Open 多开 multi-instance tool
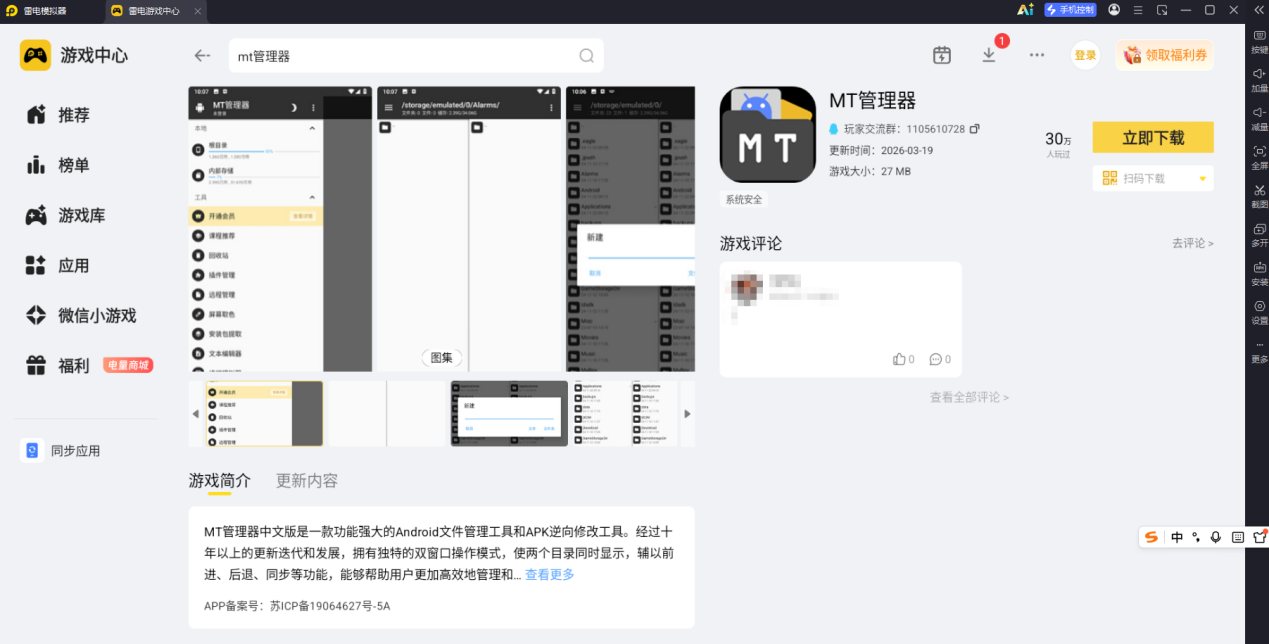Viewport: 1269px width, 644px height. [1259, 235]
